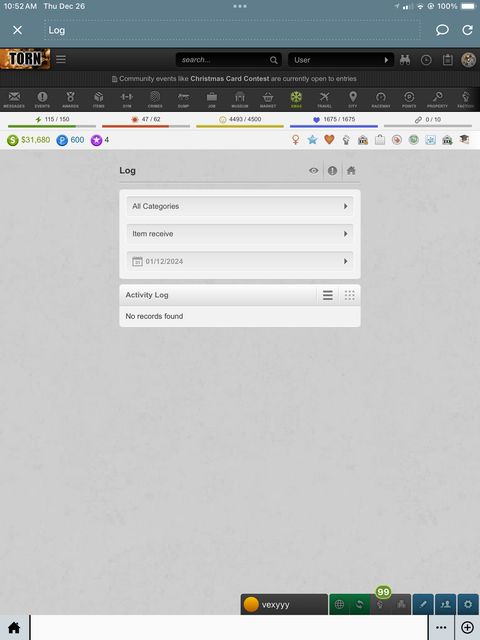
Task: Click the search magnifier icon
Action: [x=273, y=60]
